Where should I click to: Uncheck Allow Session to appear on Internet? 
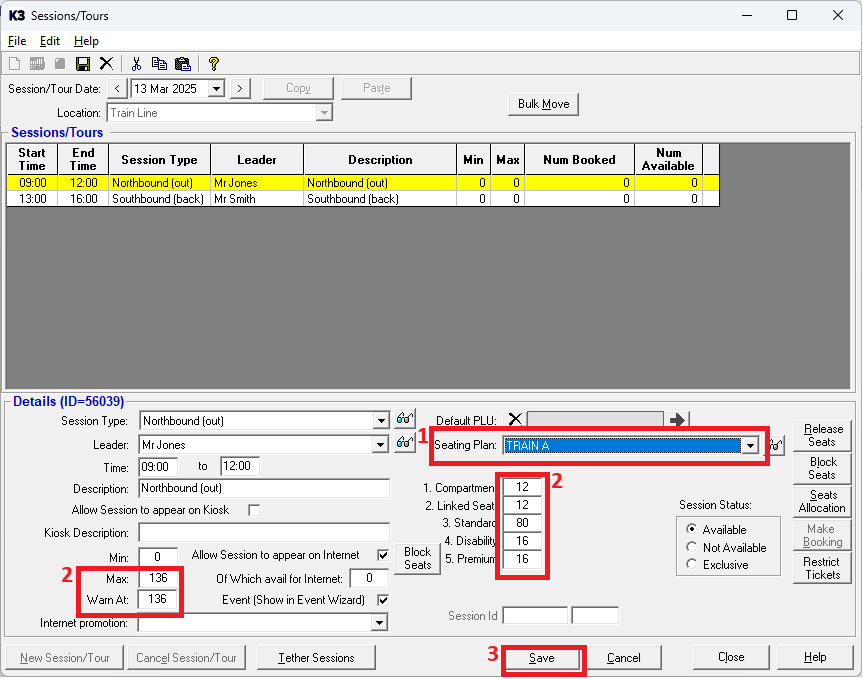click(x=382, y=555)
